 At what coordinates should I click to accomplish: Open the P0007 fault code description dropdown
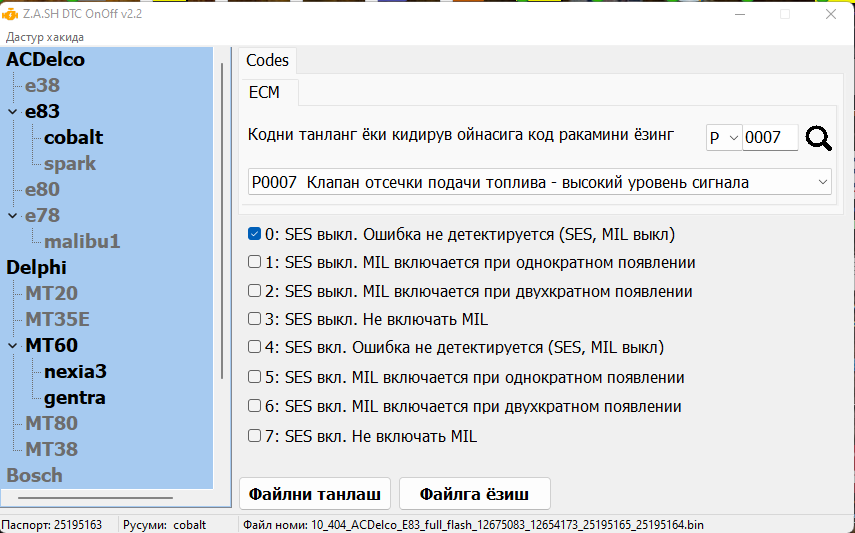(x=540, y=182)
